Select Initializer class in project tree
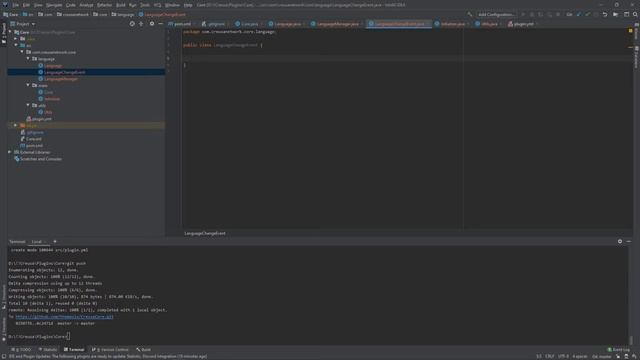The height and width of the screenshot is (360, 640). coord(52,99)
